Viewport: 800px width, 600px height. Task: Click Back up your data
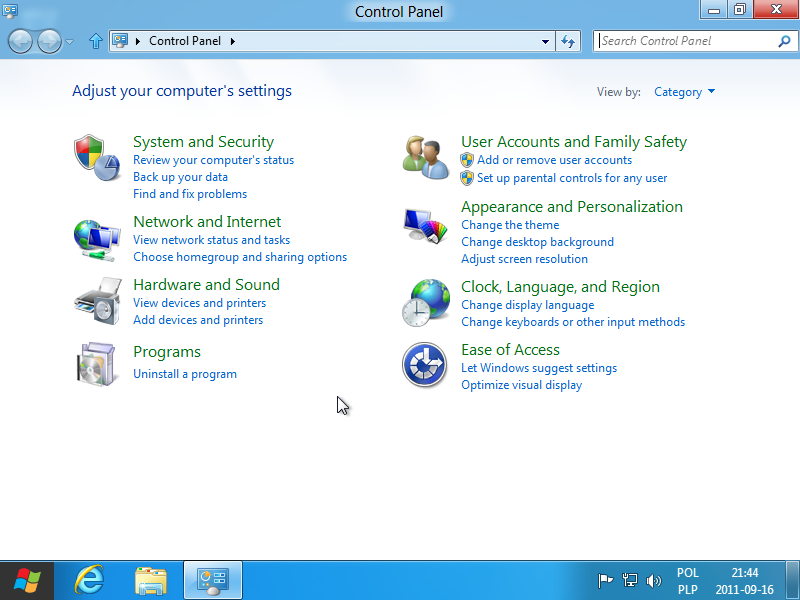[181, 177]
